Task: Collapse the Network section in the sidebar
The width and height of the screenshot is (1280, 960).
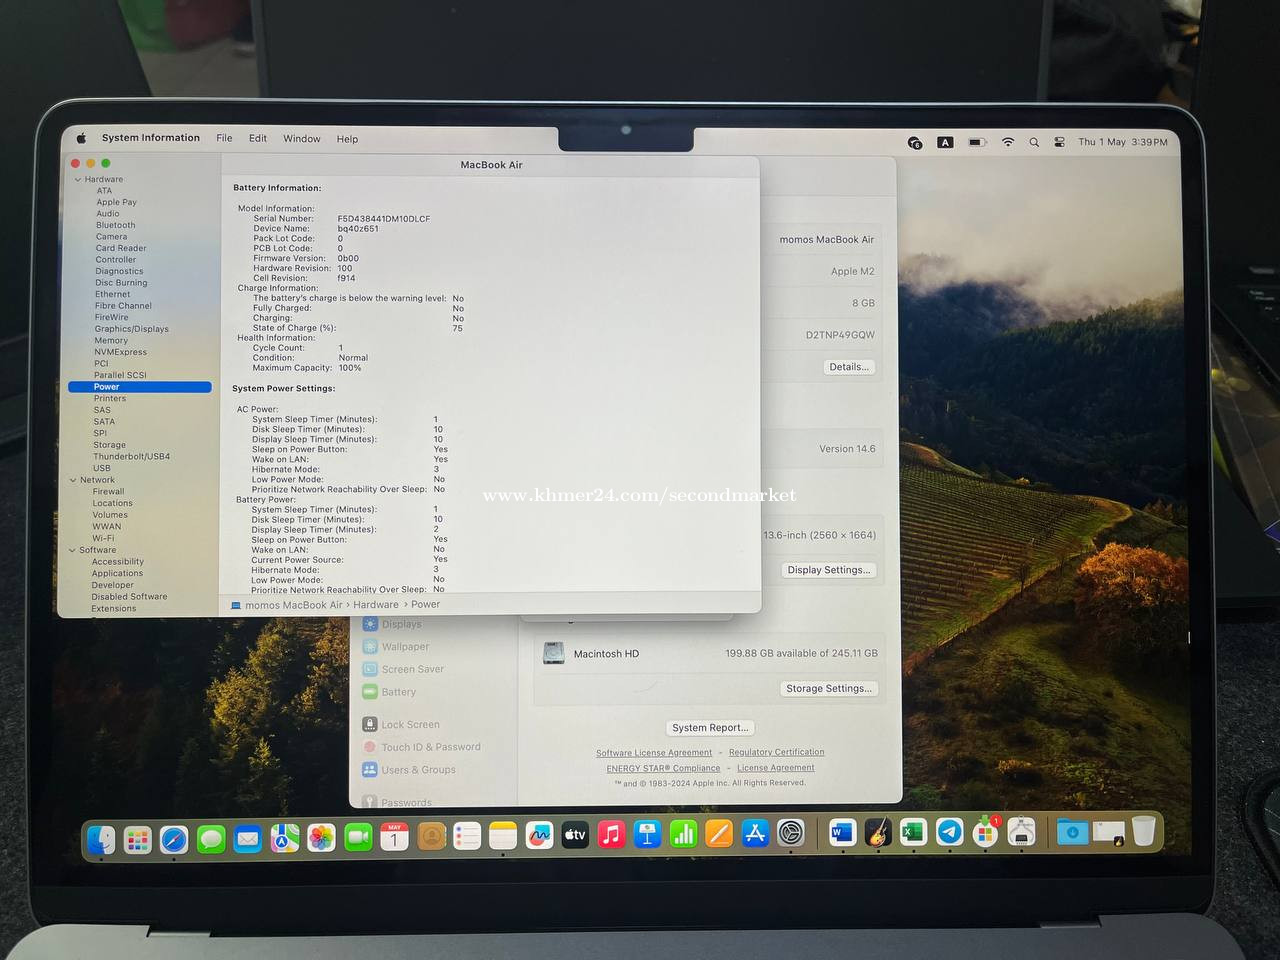Action: (x=73, y=480)
